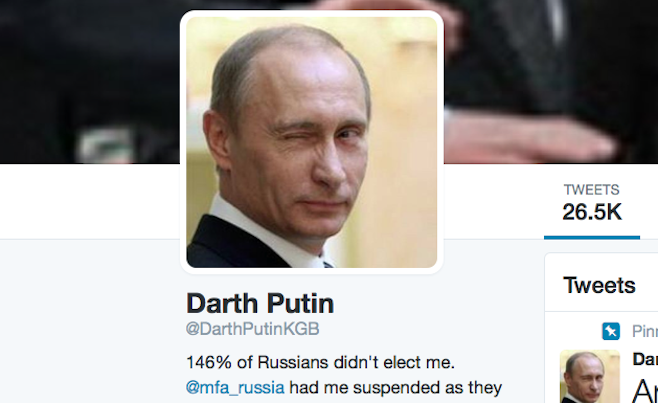658x403 pixels.
Task: Click bio text 'had me suspended as they'
Action: tap(396, 387)
